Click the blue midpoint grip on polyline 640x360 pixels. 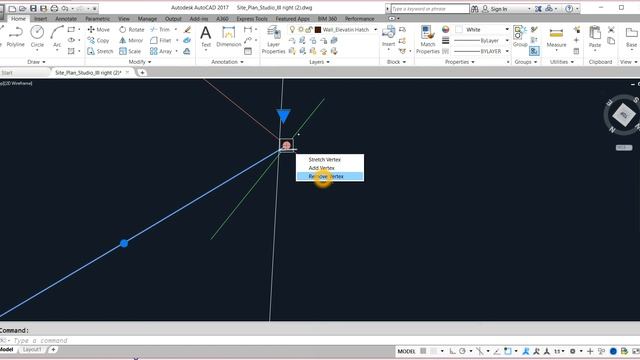(124, 244)
